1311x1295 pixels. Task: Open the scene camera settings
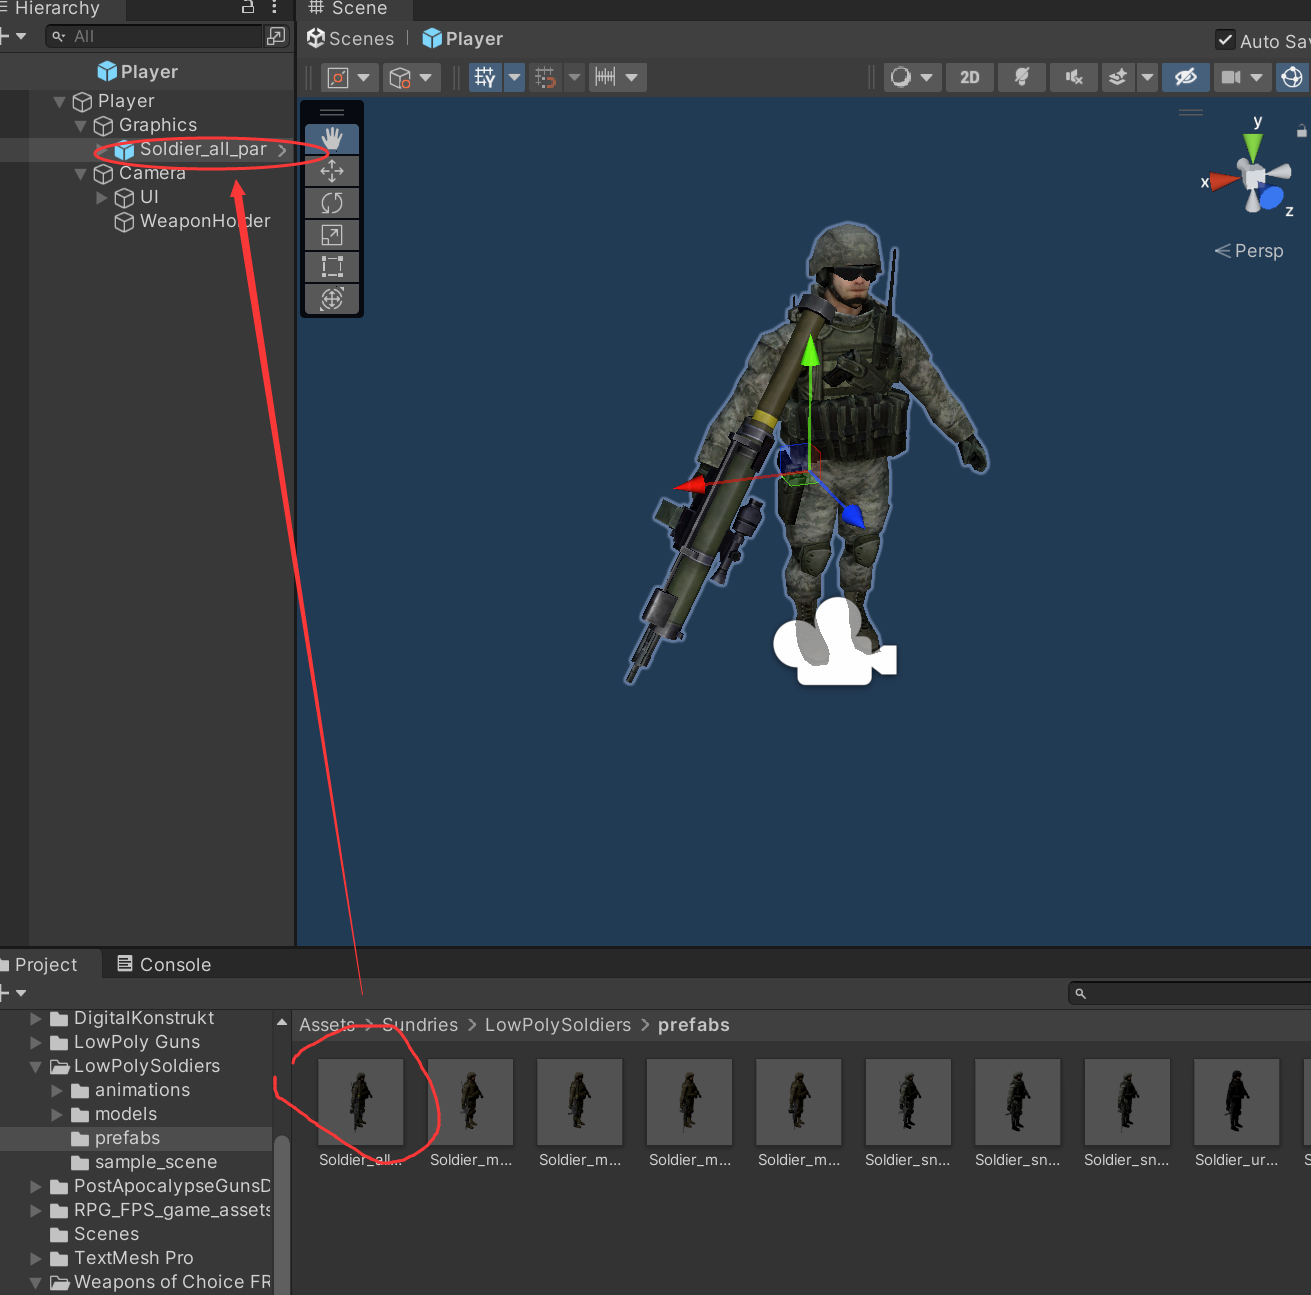click(1231, 78)
